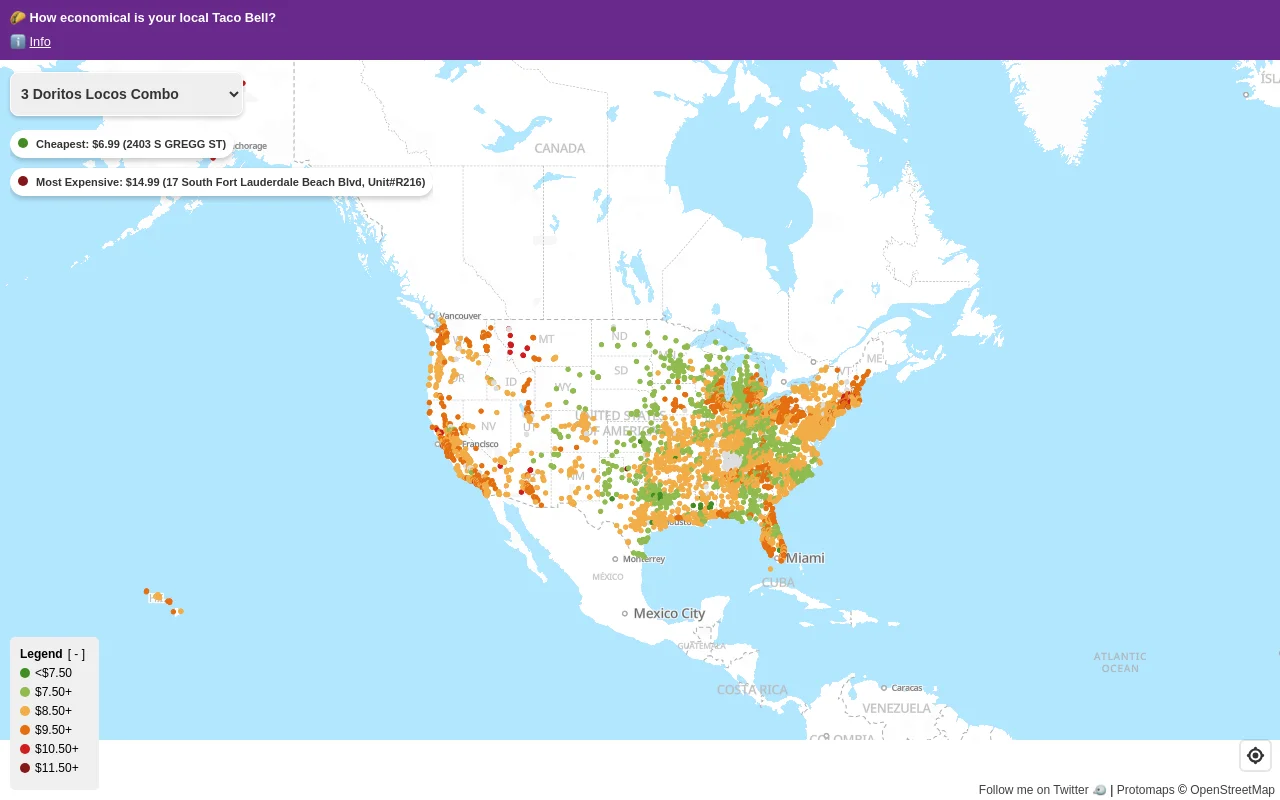Click the $8.50+ legend entry
This screenshot has width=1280, height=800.
point(46,711)
